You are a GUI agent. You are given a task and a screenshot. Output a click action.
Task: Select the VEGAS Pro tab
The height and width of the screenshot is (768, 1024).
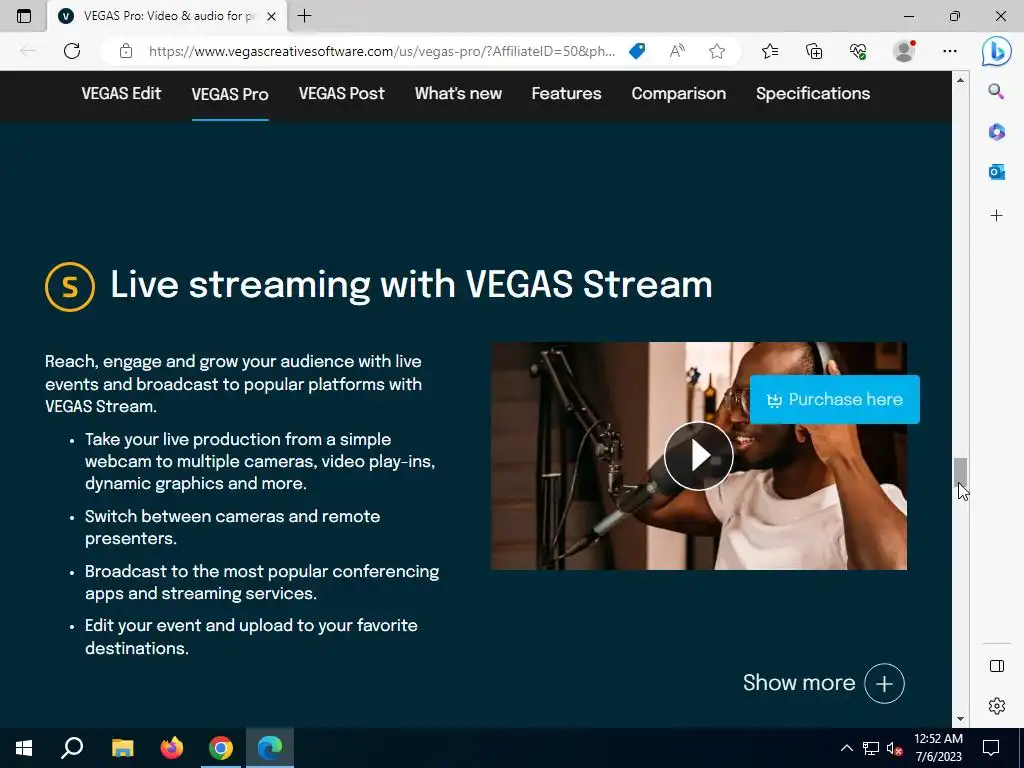(230, 94)
